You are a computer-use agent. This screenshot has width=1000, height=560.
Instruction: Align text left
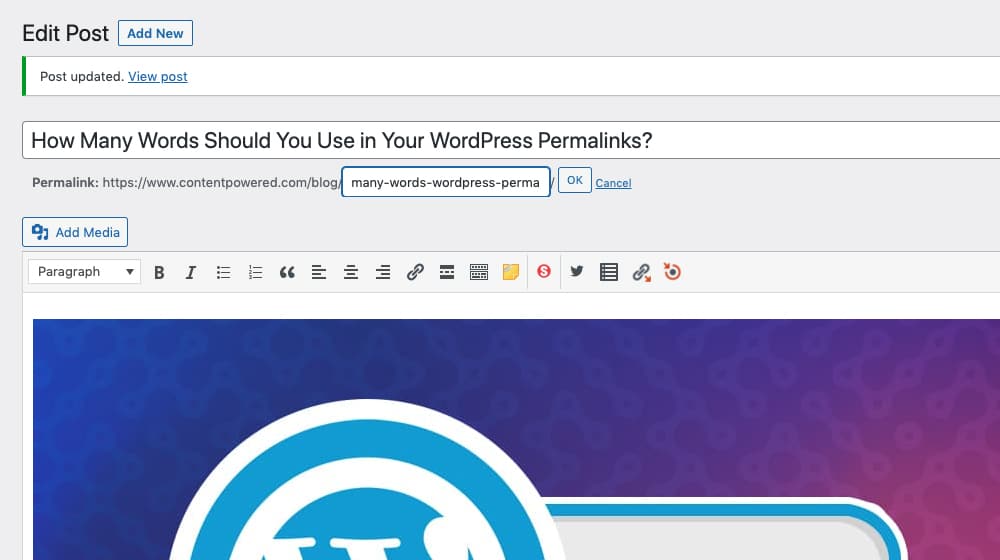[x=319, y=272]
